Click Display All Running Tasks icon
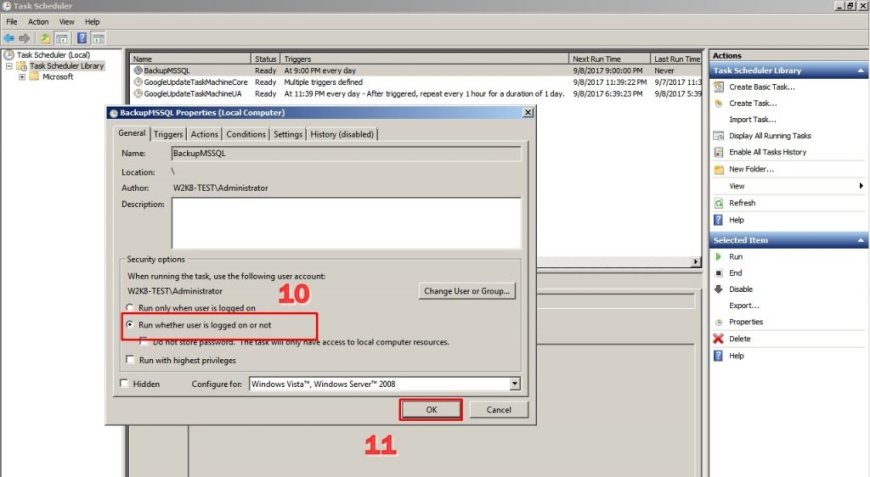Viewport: 870px width, 477px height. [x=719, y=136]
